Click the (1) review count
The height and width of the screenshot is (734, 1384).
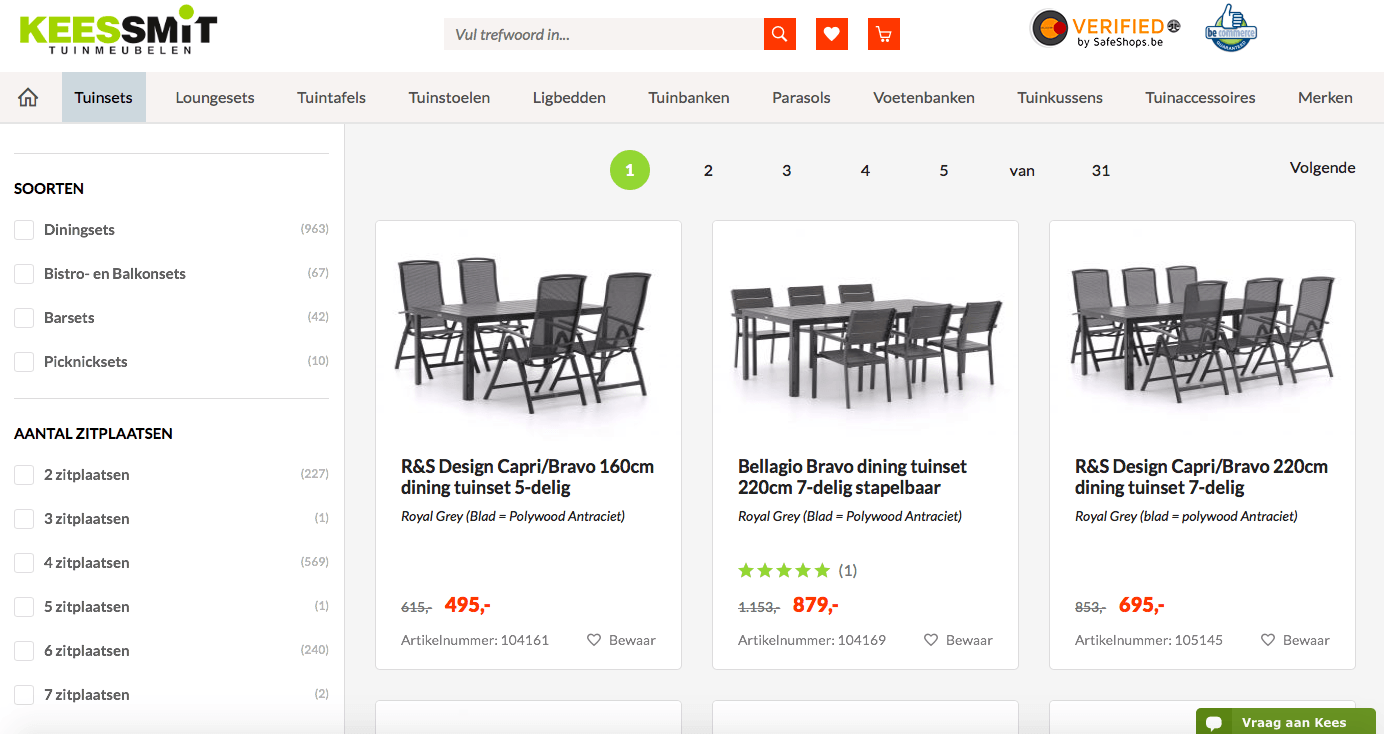coord(848,571)
